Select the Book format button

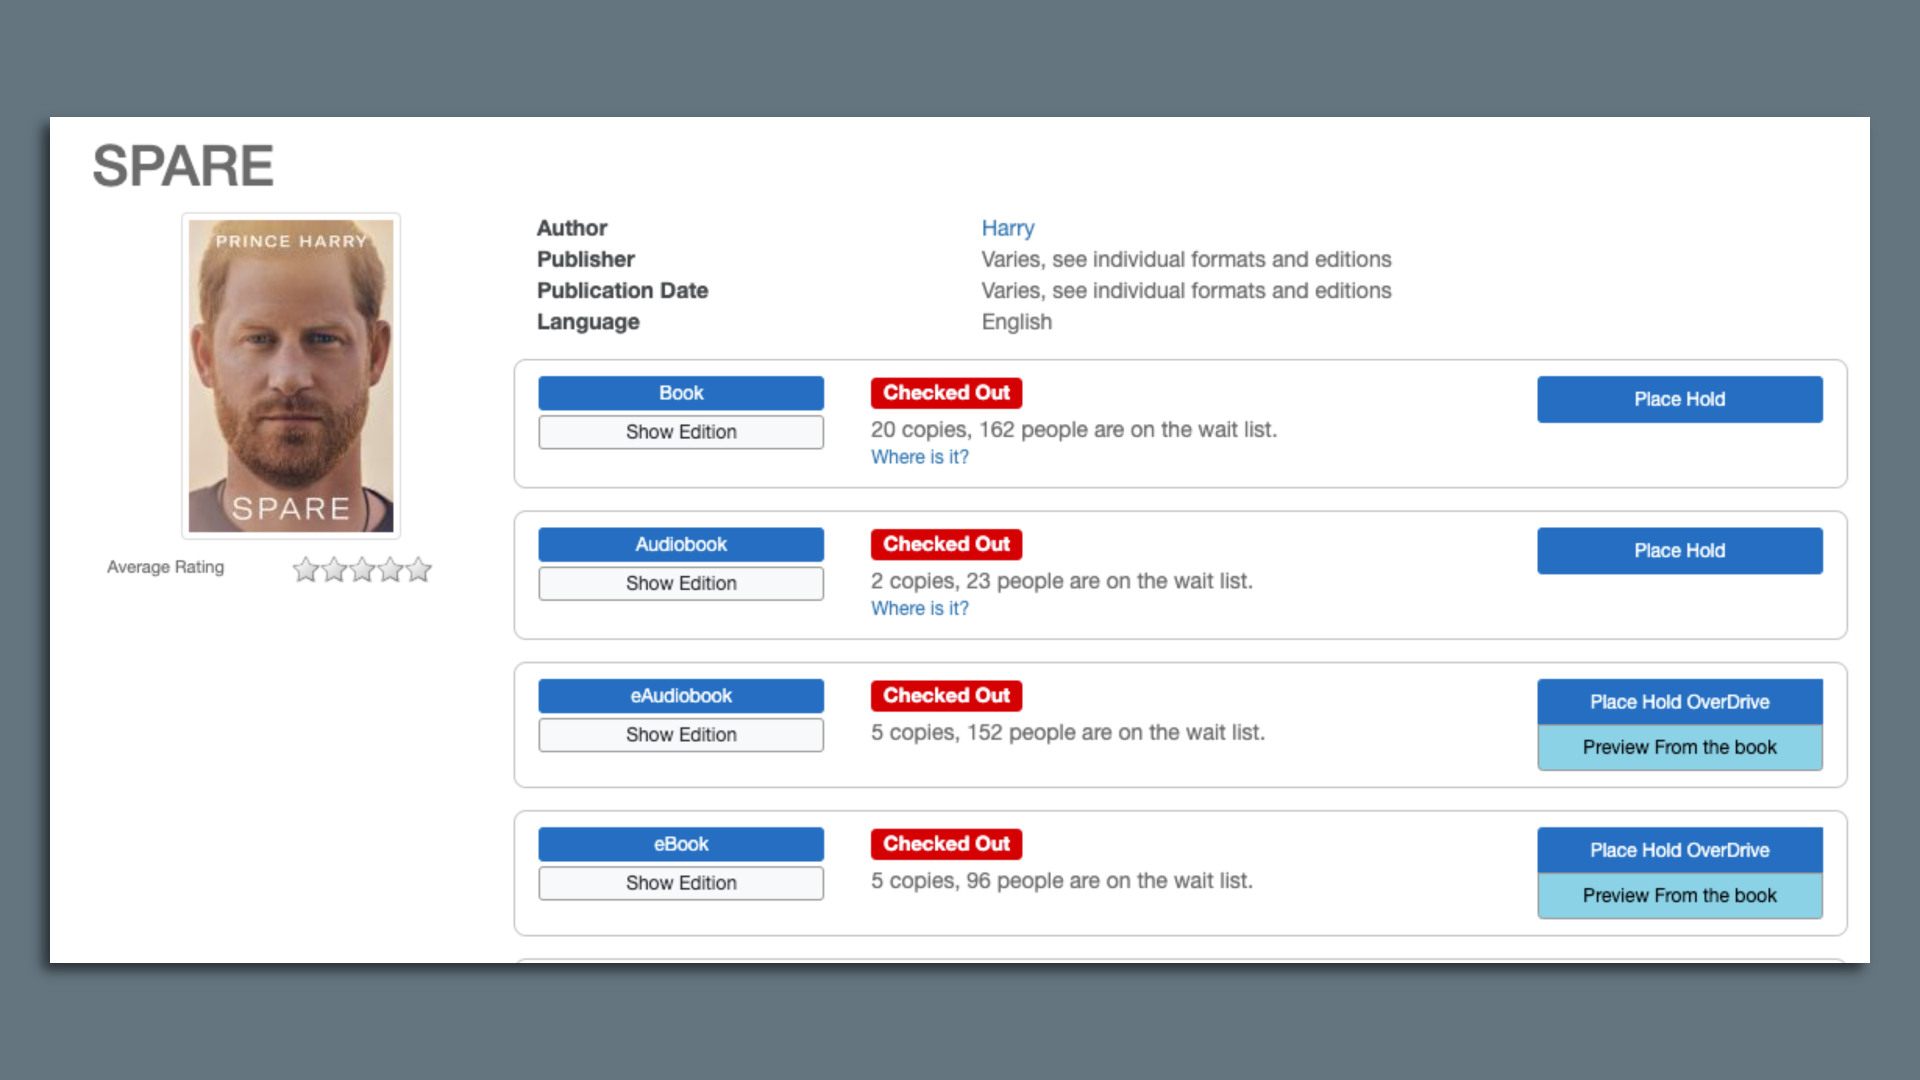tap(681, 393)
